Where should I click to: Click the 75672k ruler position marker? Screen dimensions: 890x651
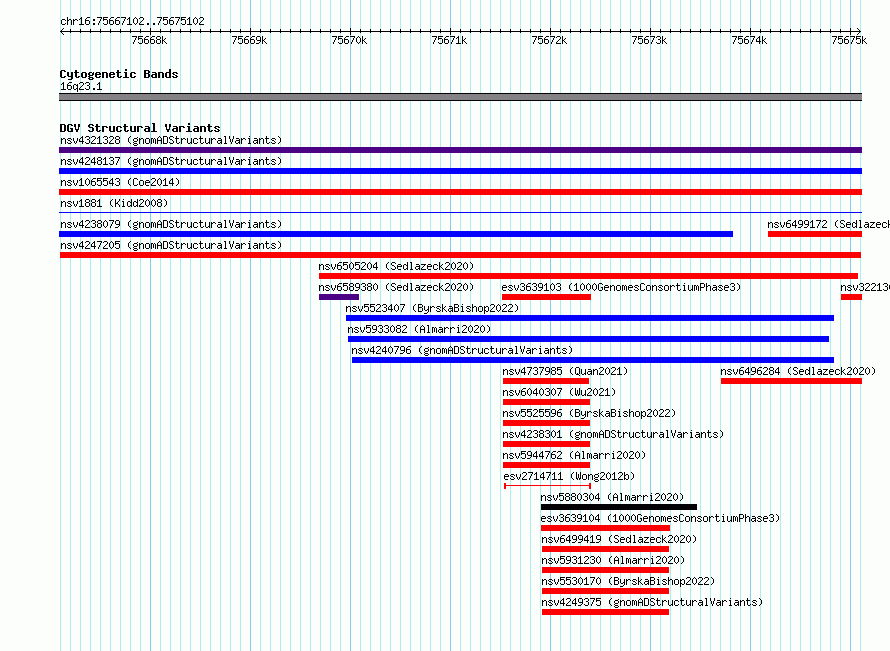pos(549,40)
